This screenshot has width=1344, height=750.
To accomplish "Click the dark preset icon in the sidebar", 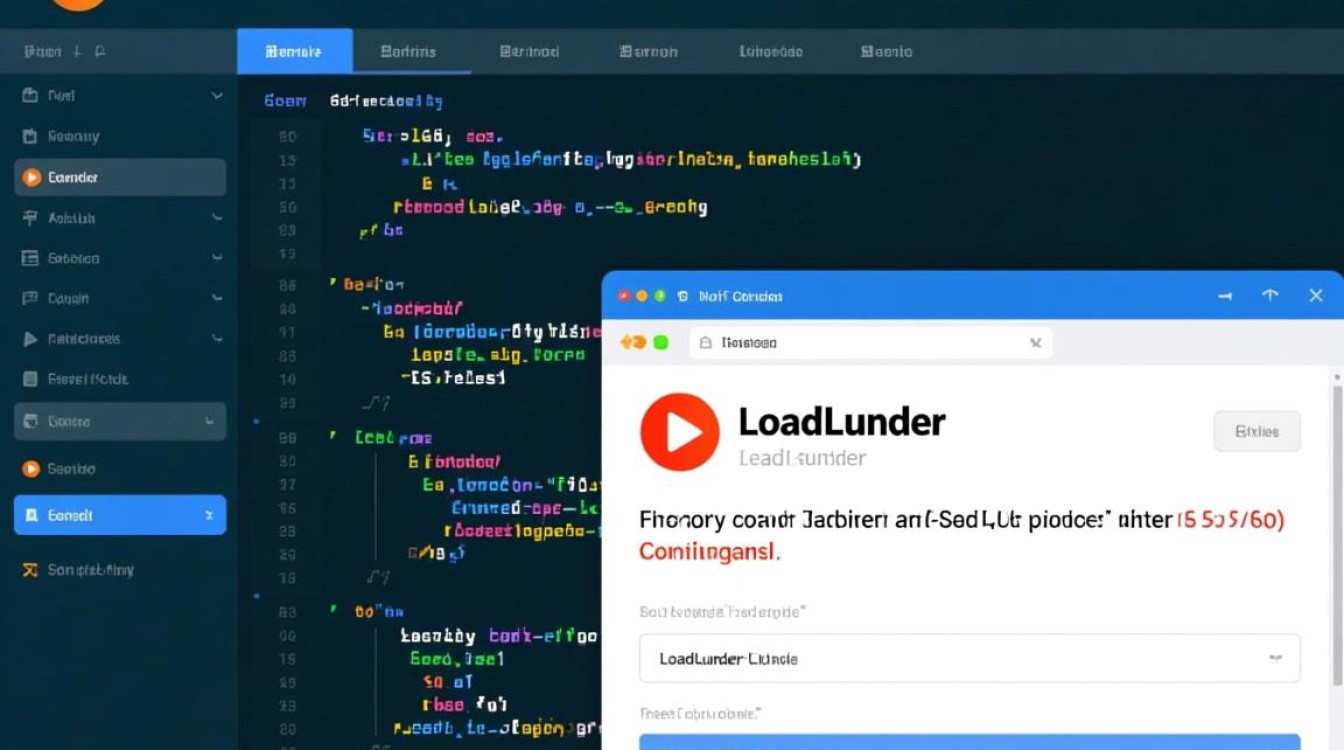I will point(33,378).
